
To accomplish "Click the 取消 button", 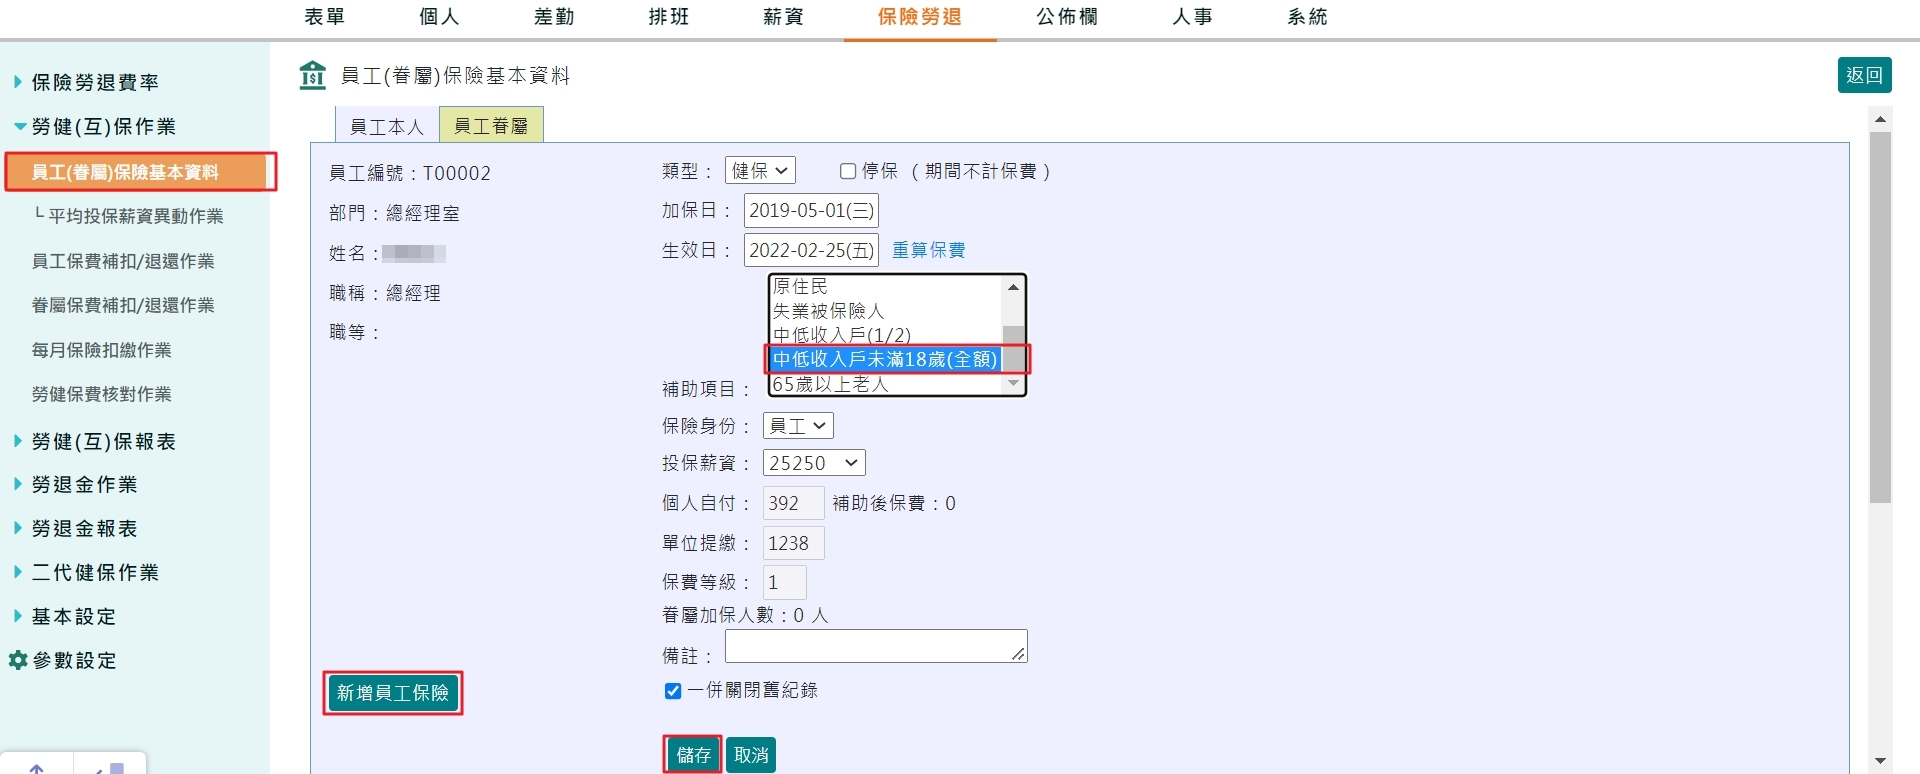I will pyautogui.click(x=751, y=755).
